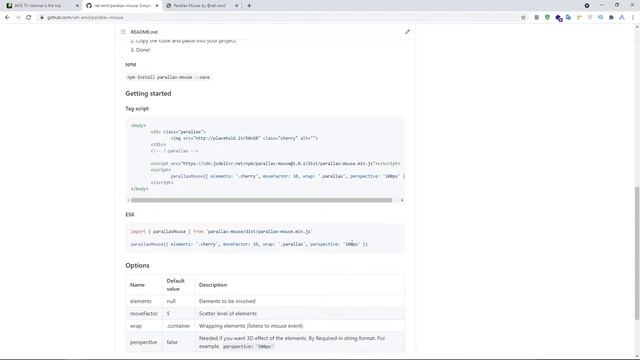Click 'Elements to be involved' description

pos(227,301)
